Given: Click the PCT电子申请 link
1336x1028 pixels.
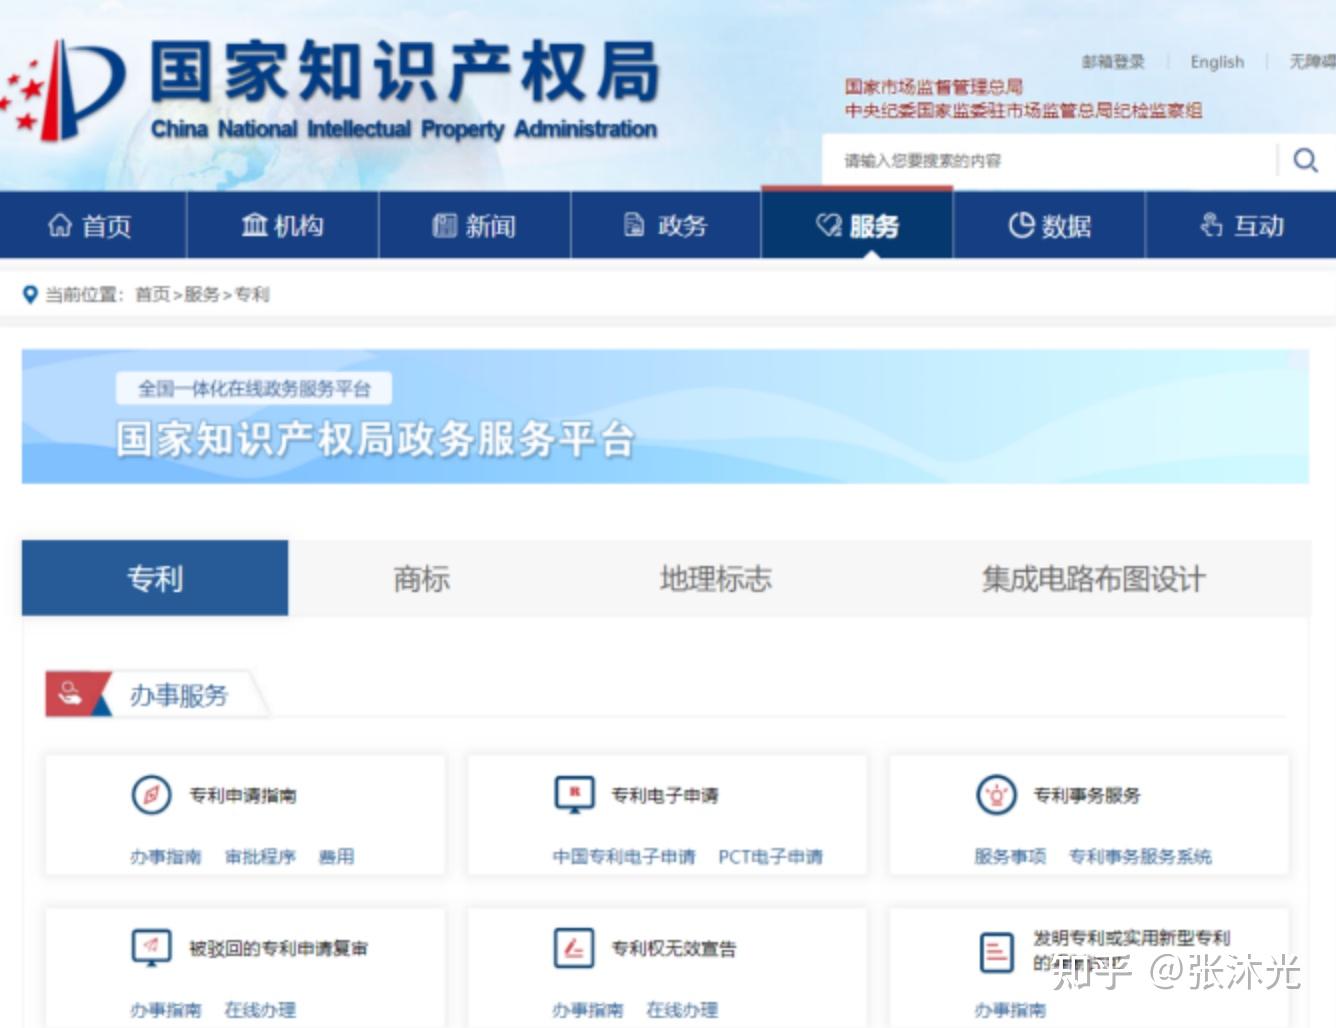Looking at the screenshot, I should click(772, 856).
